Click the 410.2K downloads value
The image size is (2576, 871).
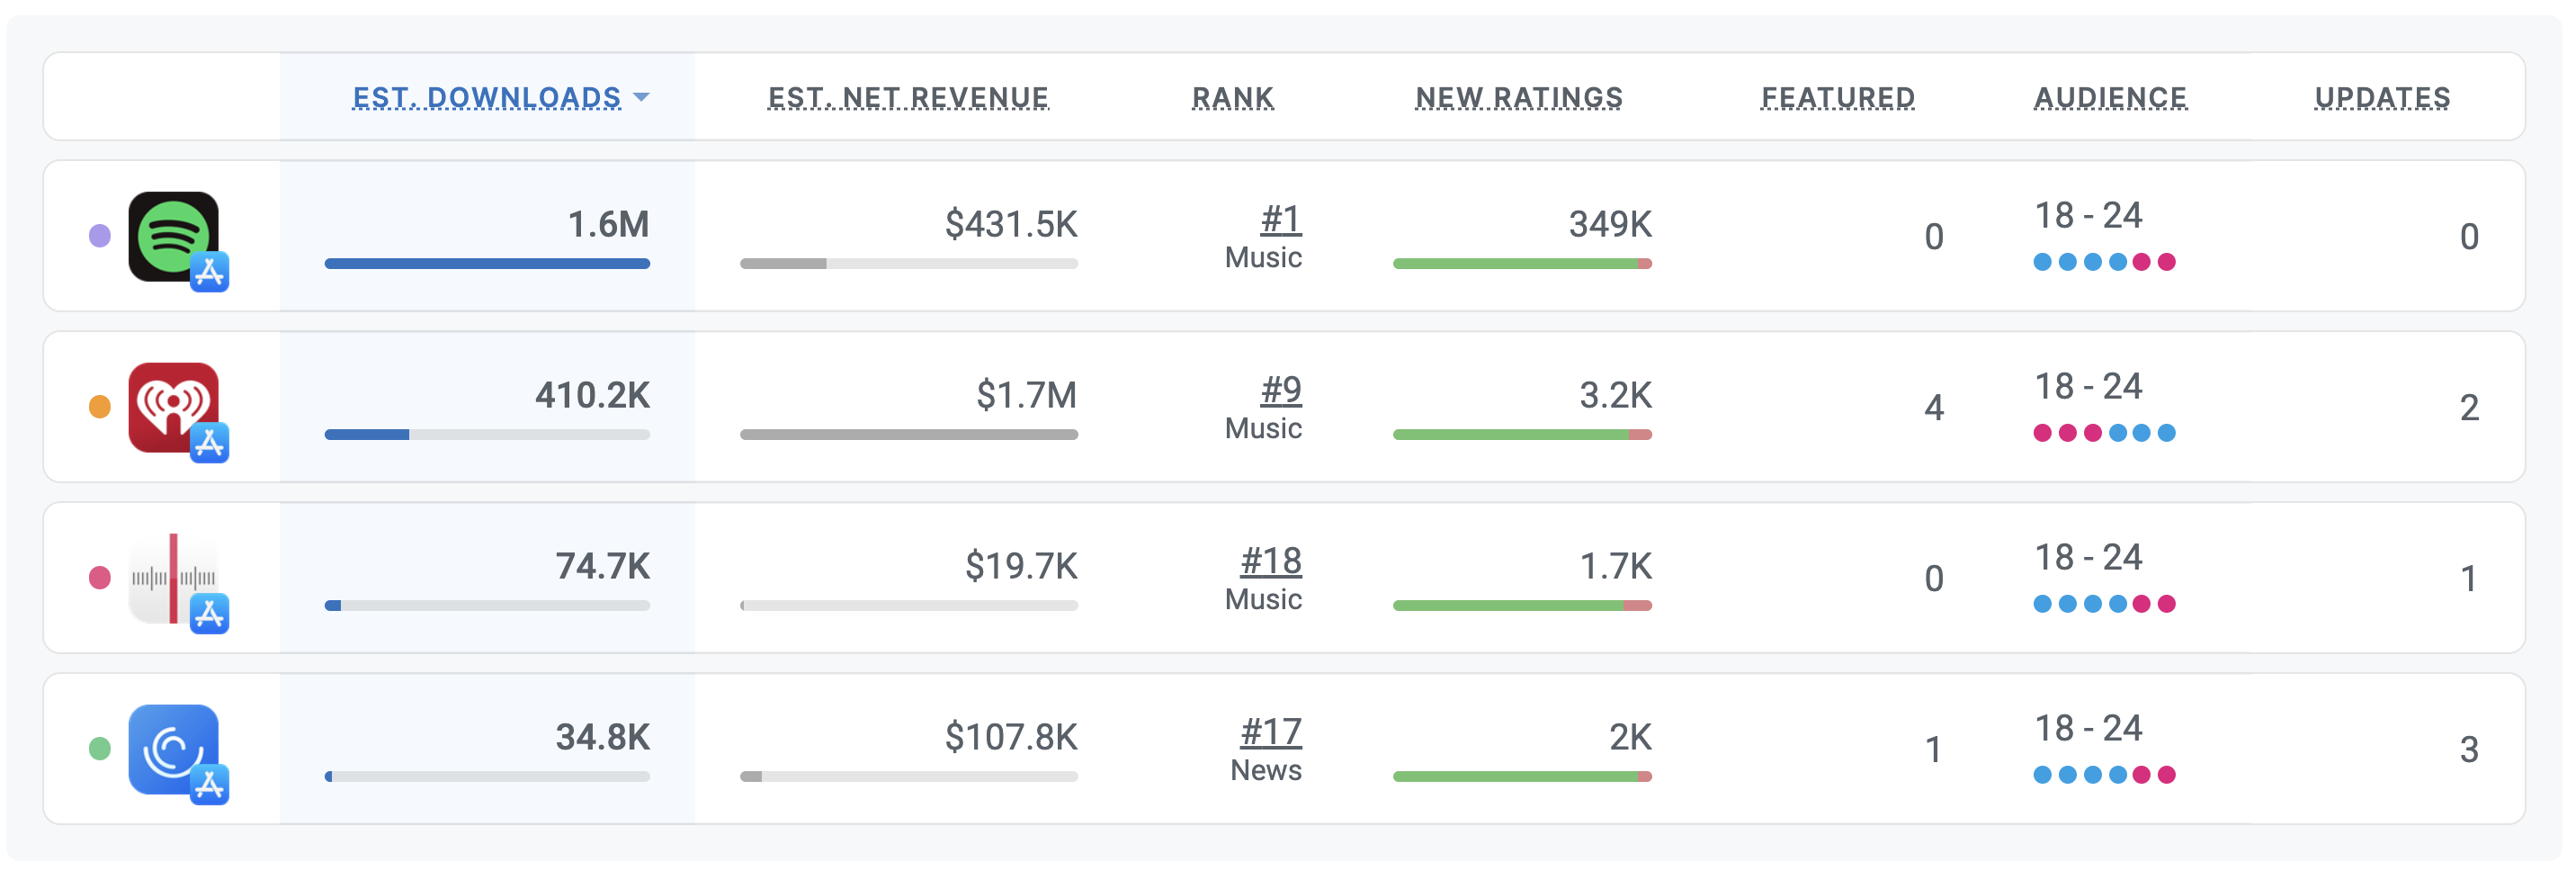pyautogui.click(x=593, y=395)
